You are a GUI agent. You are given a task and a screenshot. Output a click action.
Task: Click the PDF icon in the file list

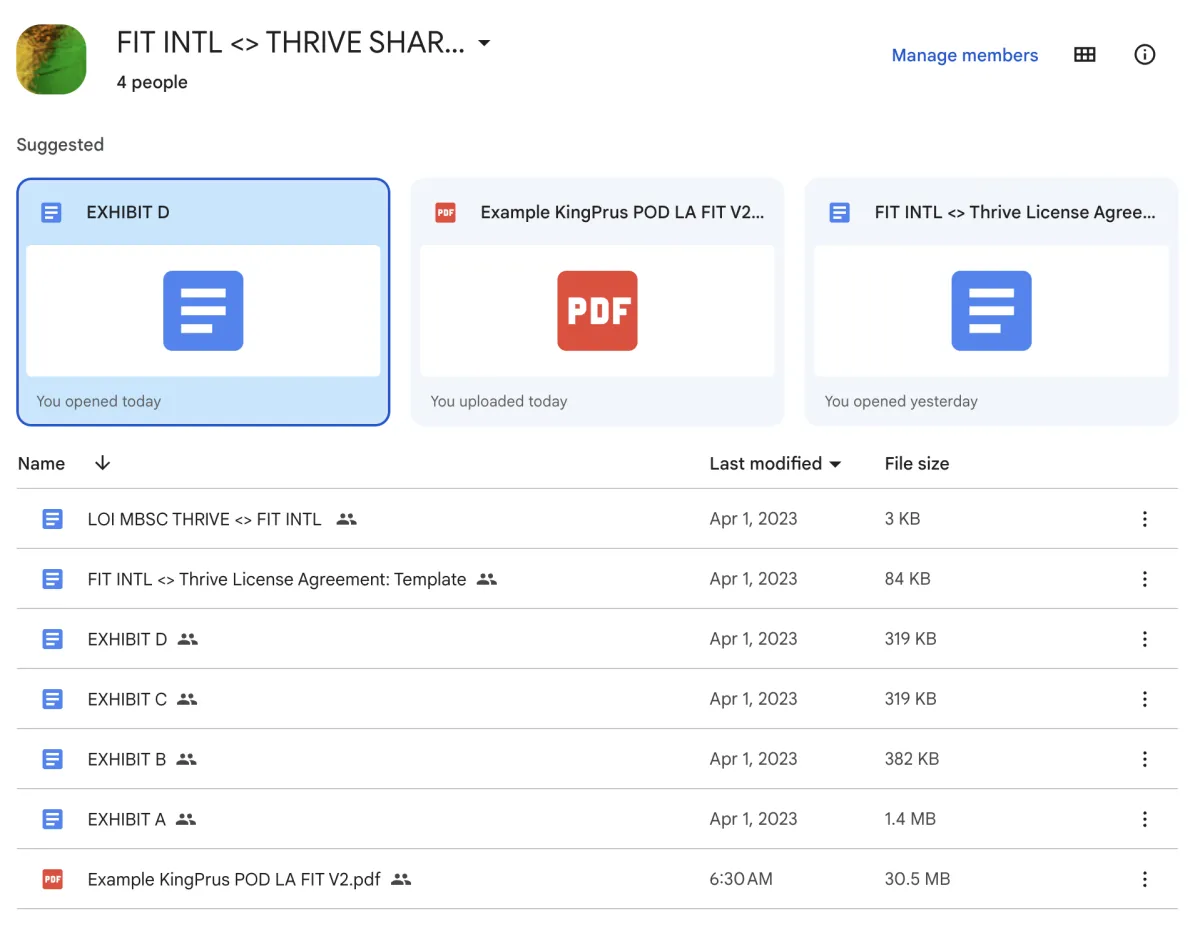[53, 879]
